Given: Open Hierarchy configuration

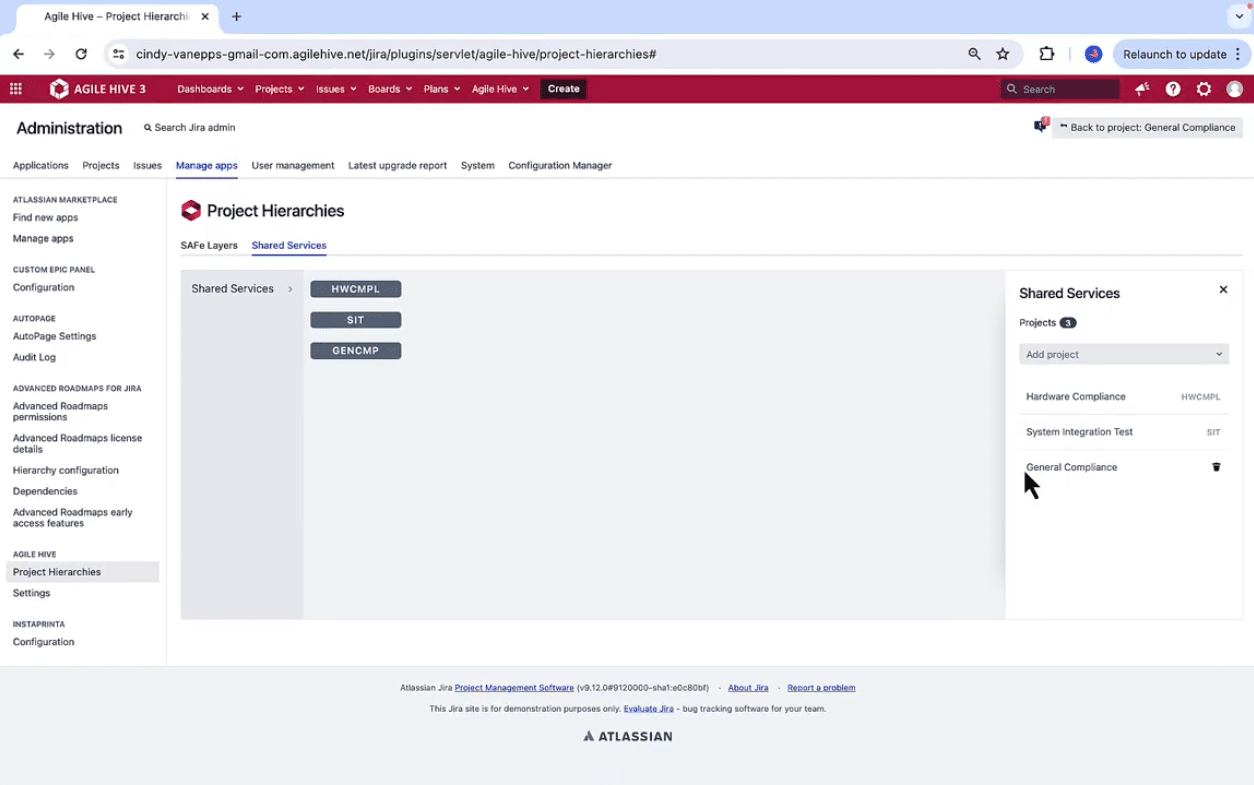Looking at the screenshot, I should [x=66, y=470].
